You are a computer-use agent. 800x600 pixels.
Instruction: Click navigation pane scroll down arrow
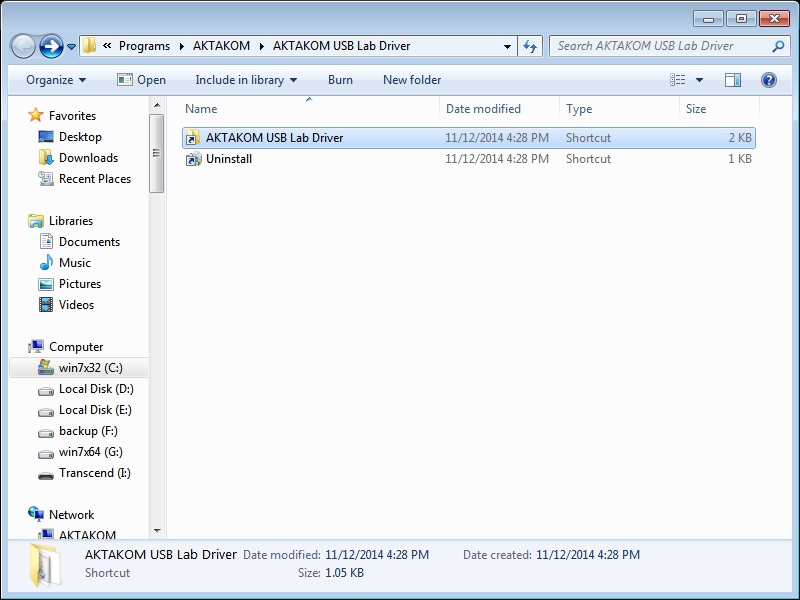pos(157,531)
